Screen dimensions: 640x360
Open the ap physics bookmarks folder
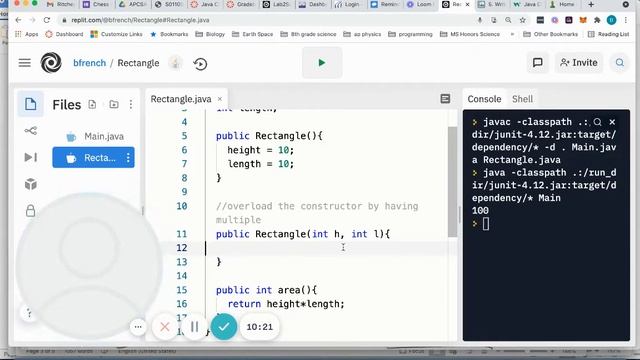coord(362,34)
